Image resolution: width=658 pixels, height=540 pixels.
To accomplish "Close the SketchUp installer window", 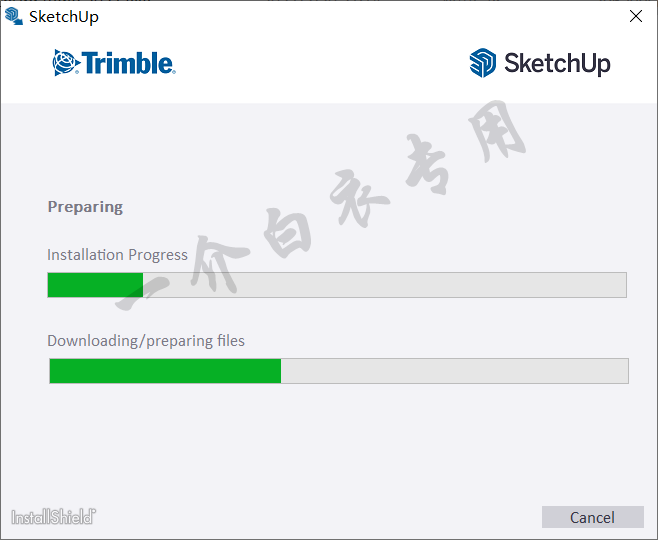I will (636, 16).
